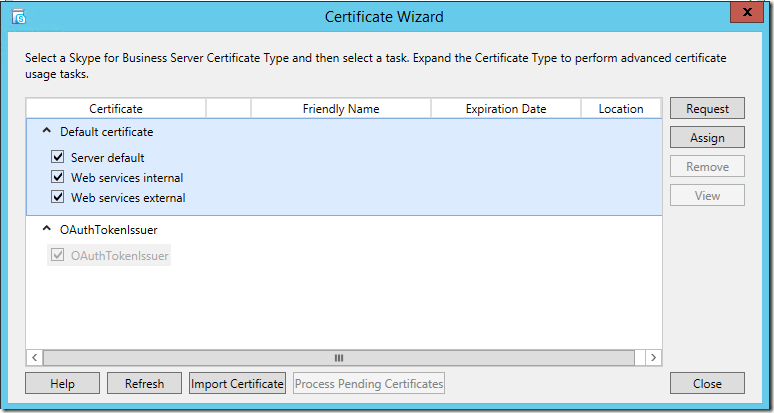
Task: Sort by the Friendly Name column header
Action: [x=341, y=109]
